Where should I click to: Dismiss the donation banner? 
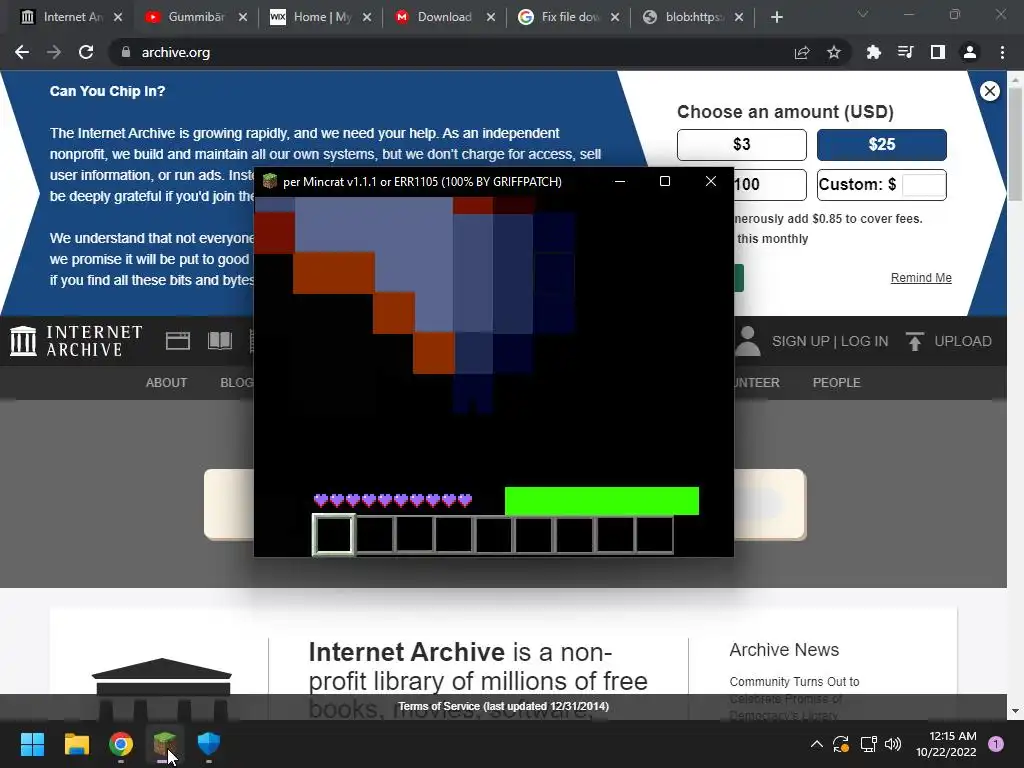(x=989, y=91)
